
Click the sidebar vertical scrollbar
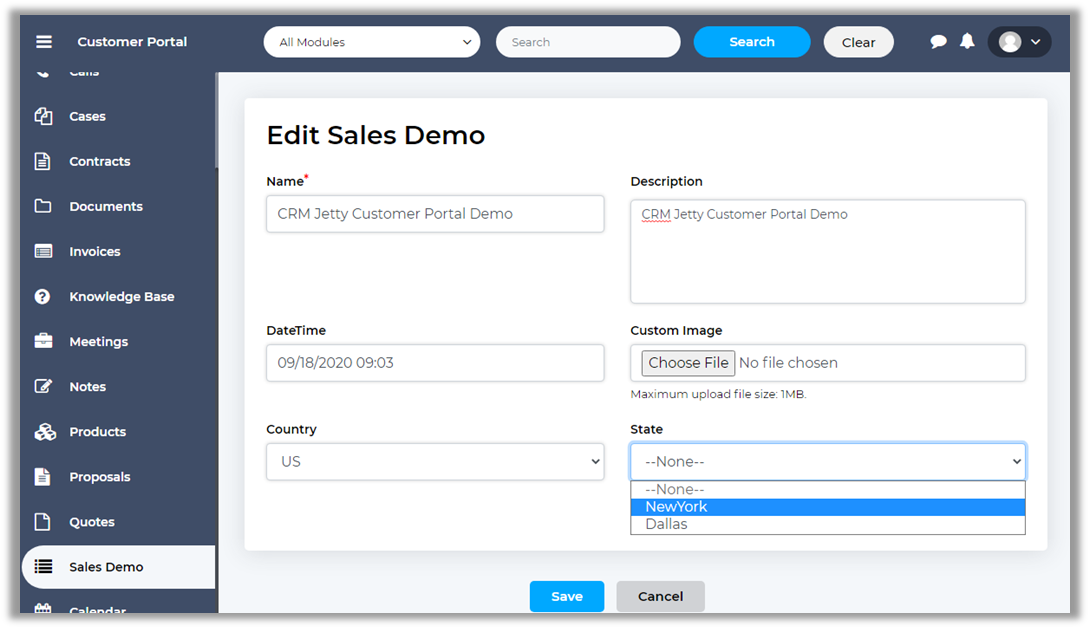[x=216, y=120]
